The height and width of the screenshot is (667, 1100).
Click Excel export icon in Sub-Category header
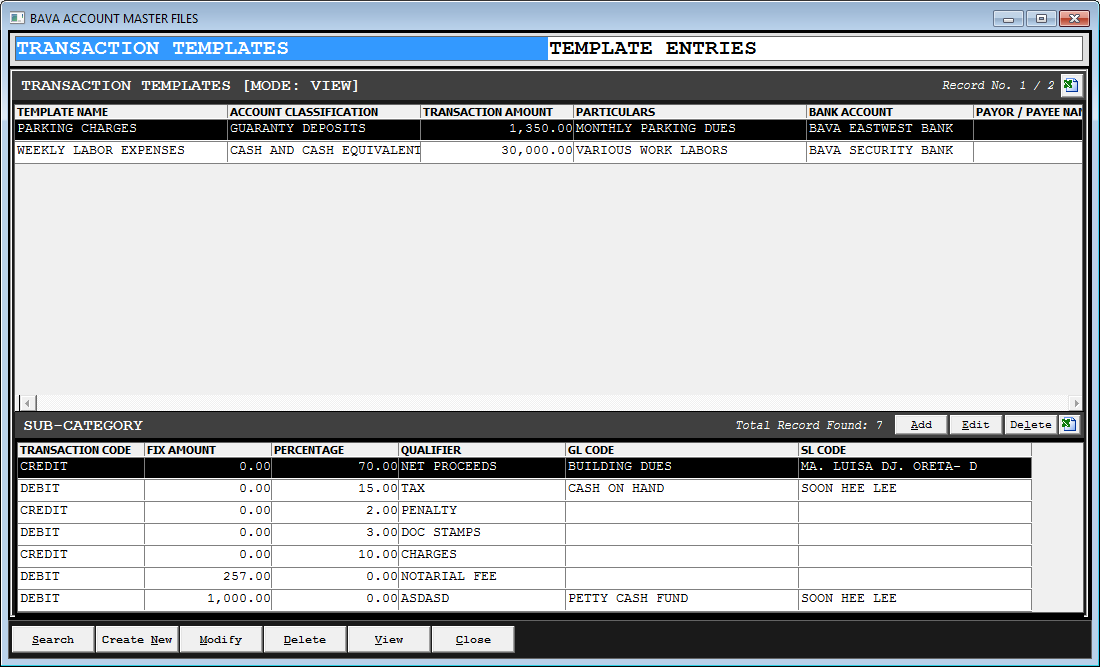point(1069,425)
